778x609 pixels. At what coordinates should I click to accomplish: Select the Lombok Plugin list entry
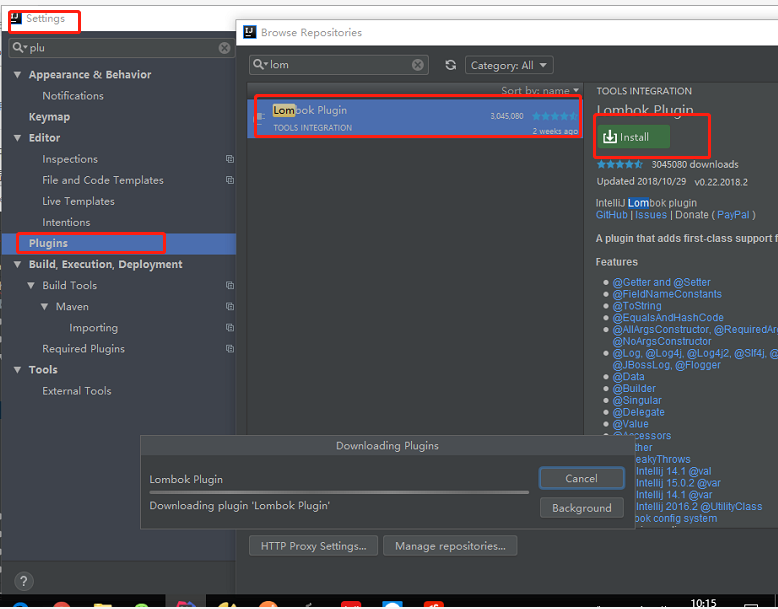(x=415, y=118)
